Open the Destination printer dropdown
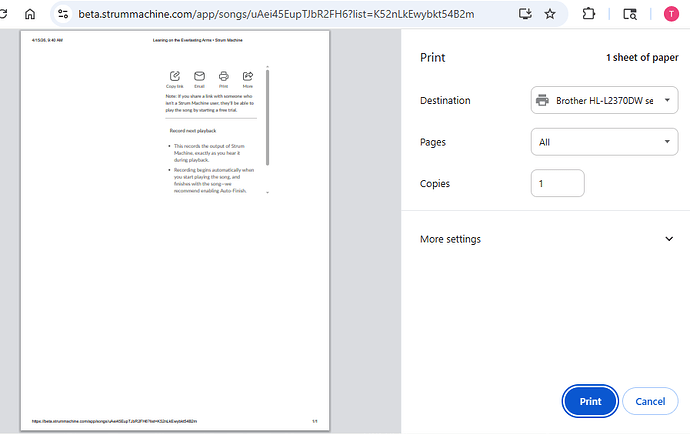Screen dimensions: 690x434 pos(604,100)
